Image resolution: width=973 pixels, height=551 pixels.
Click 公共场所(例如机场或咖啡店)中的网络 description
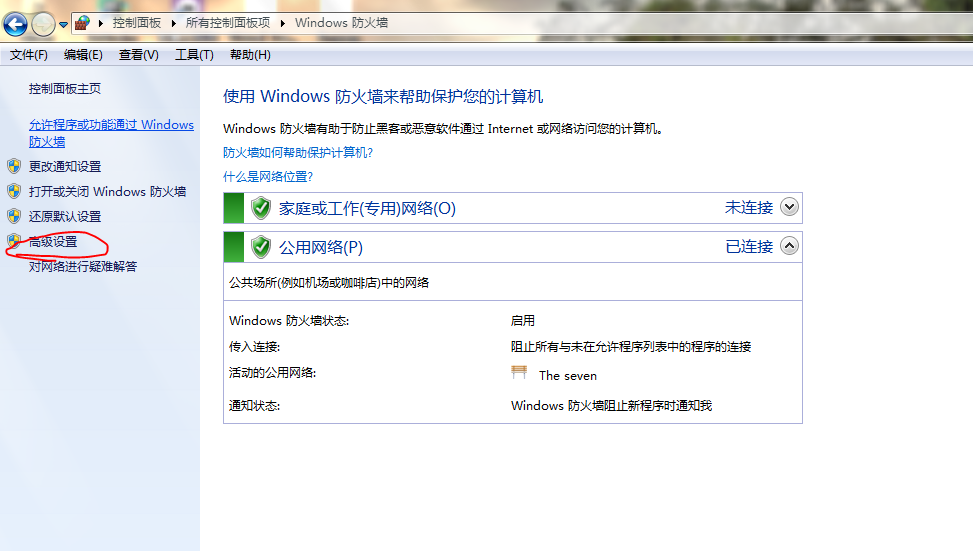pyautogui.click(x=329, y=283)
